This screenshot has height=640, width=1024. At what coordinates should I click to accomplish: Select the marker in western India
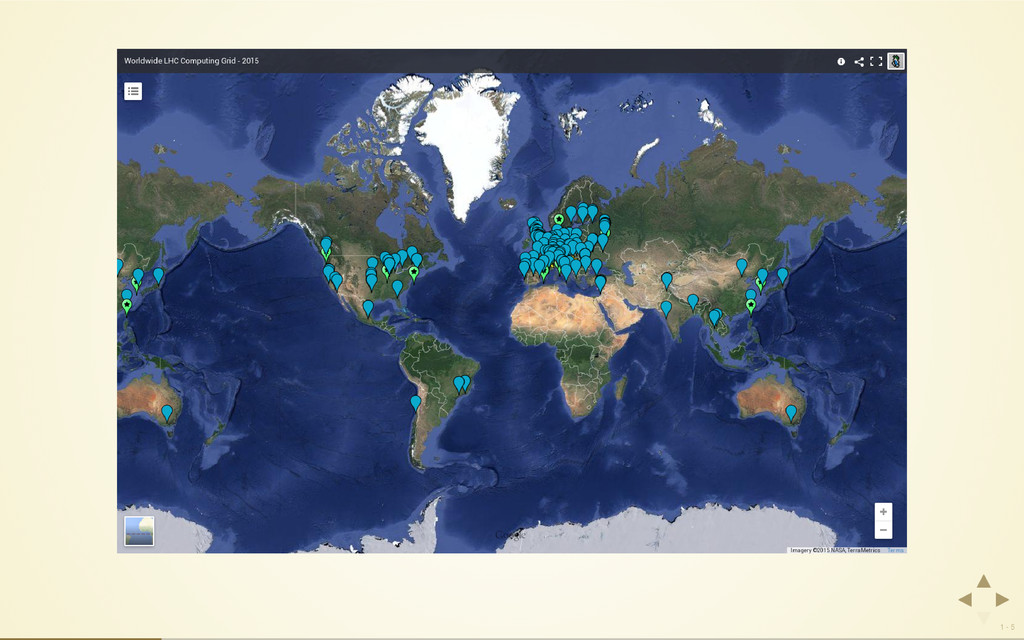666,309
